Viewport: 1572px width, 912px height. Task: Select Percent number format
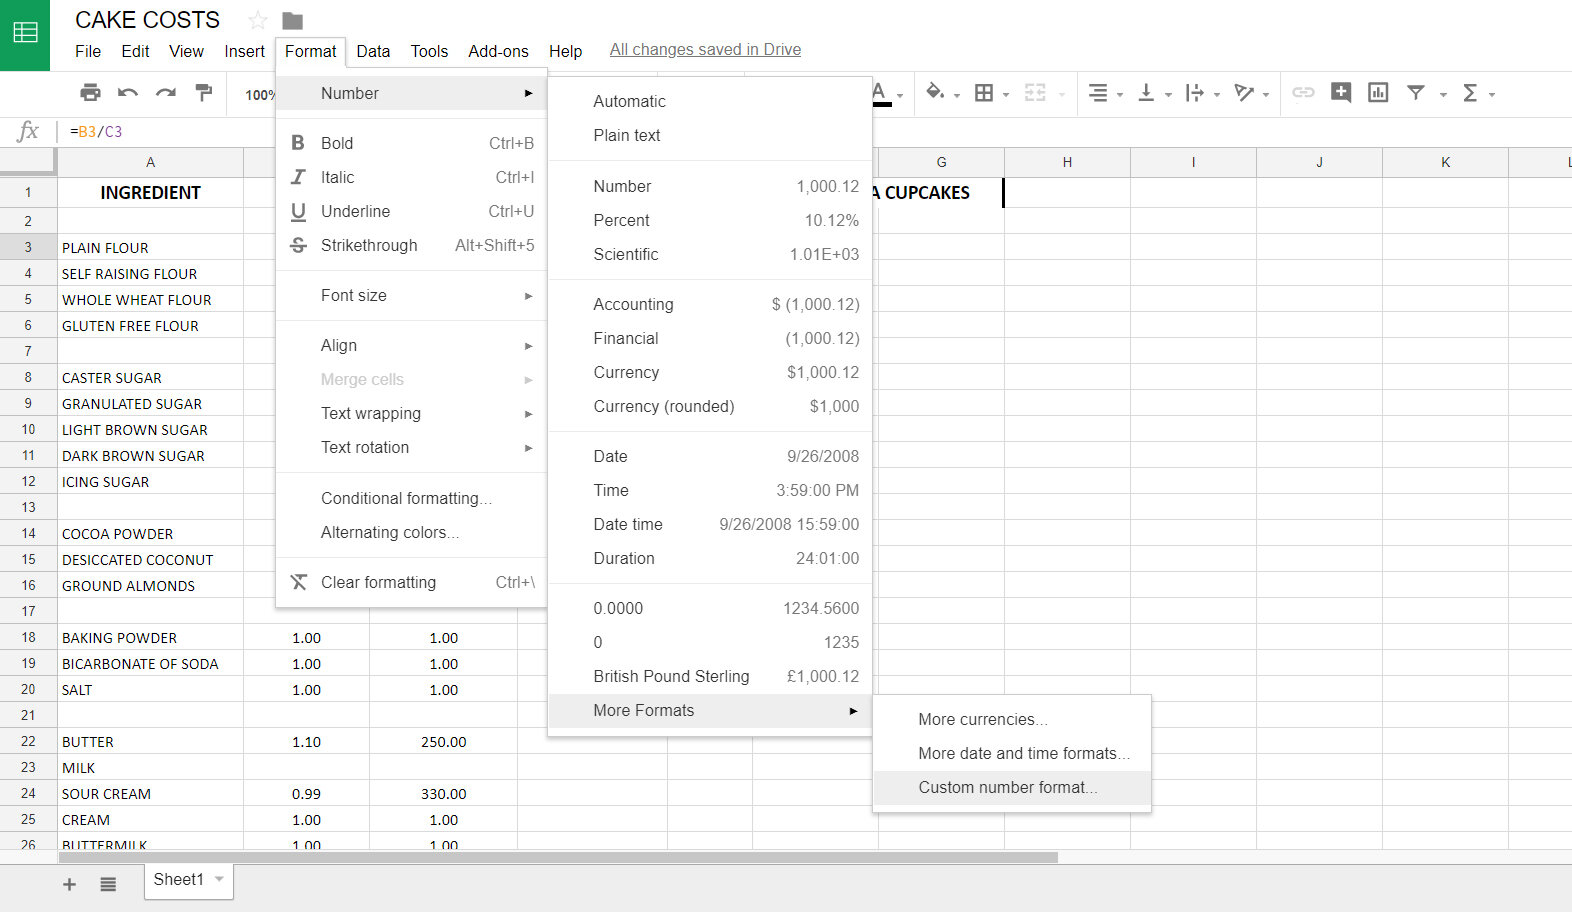click(x=710, y=221)
